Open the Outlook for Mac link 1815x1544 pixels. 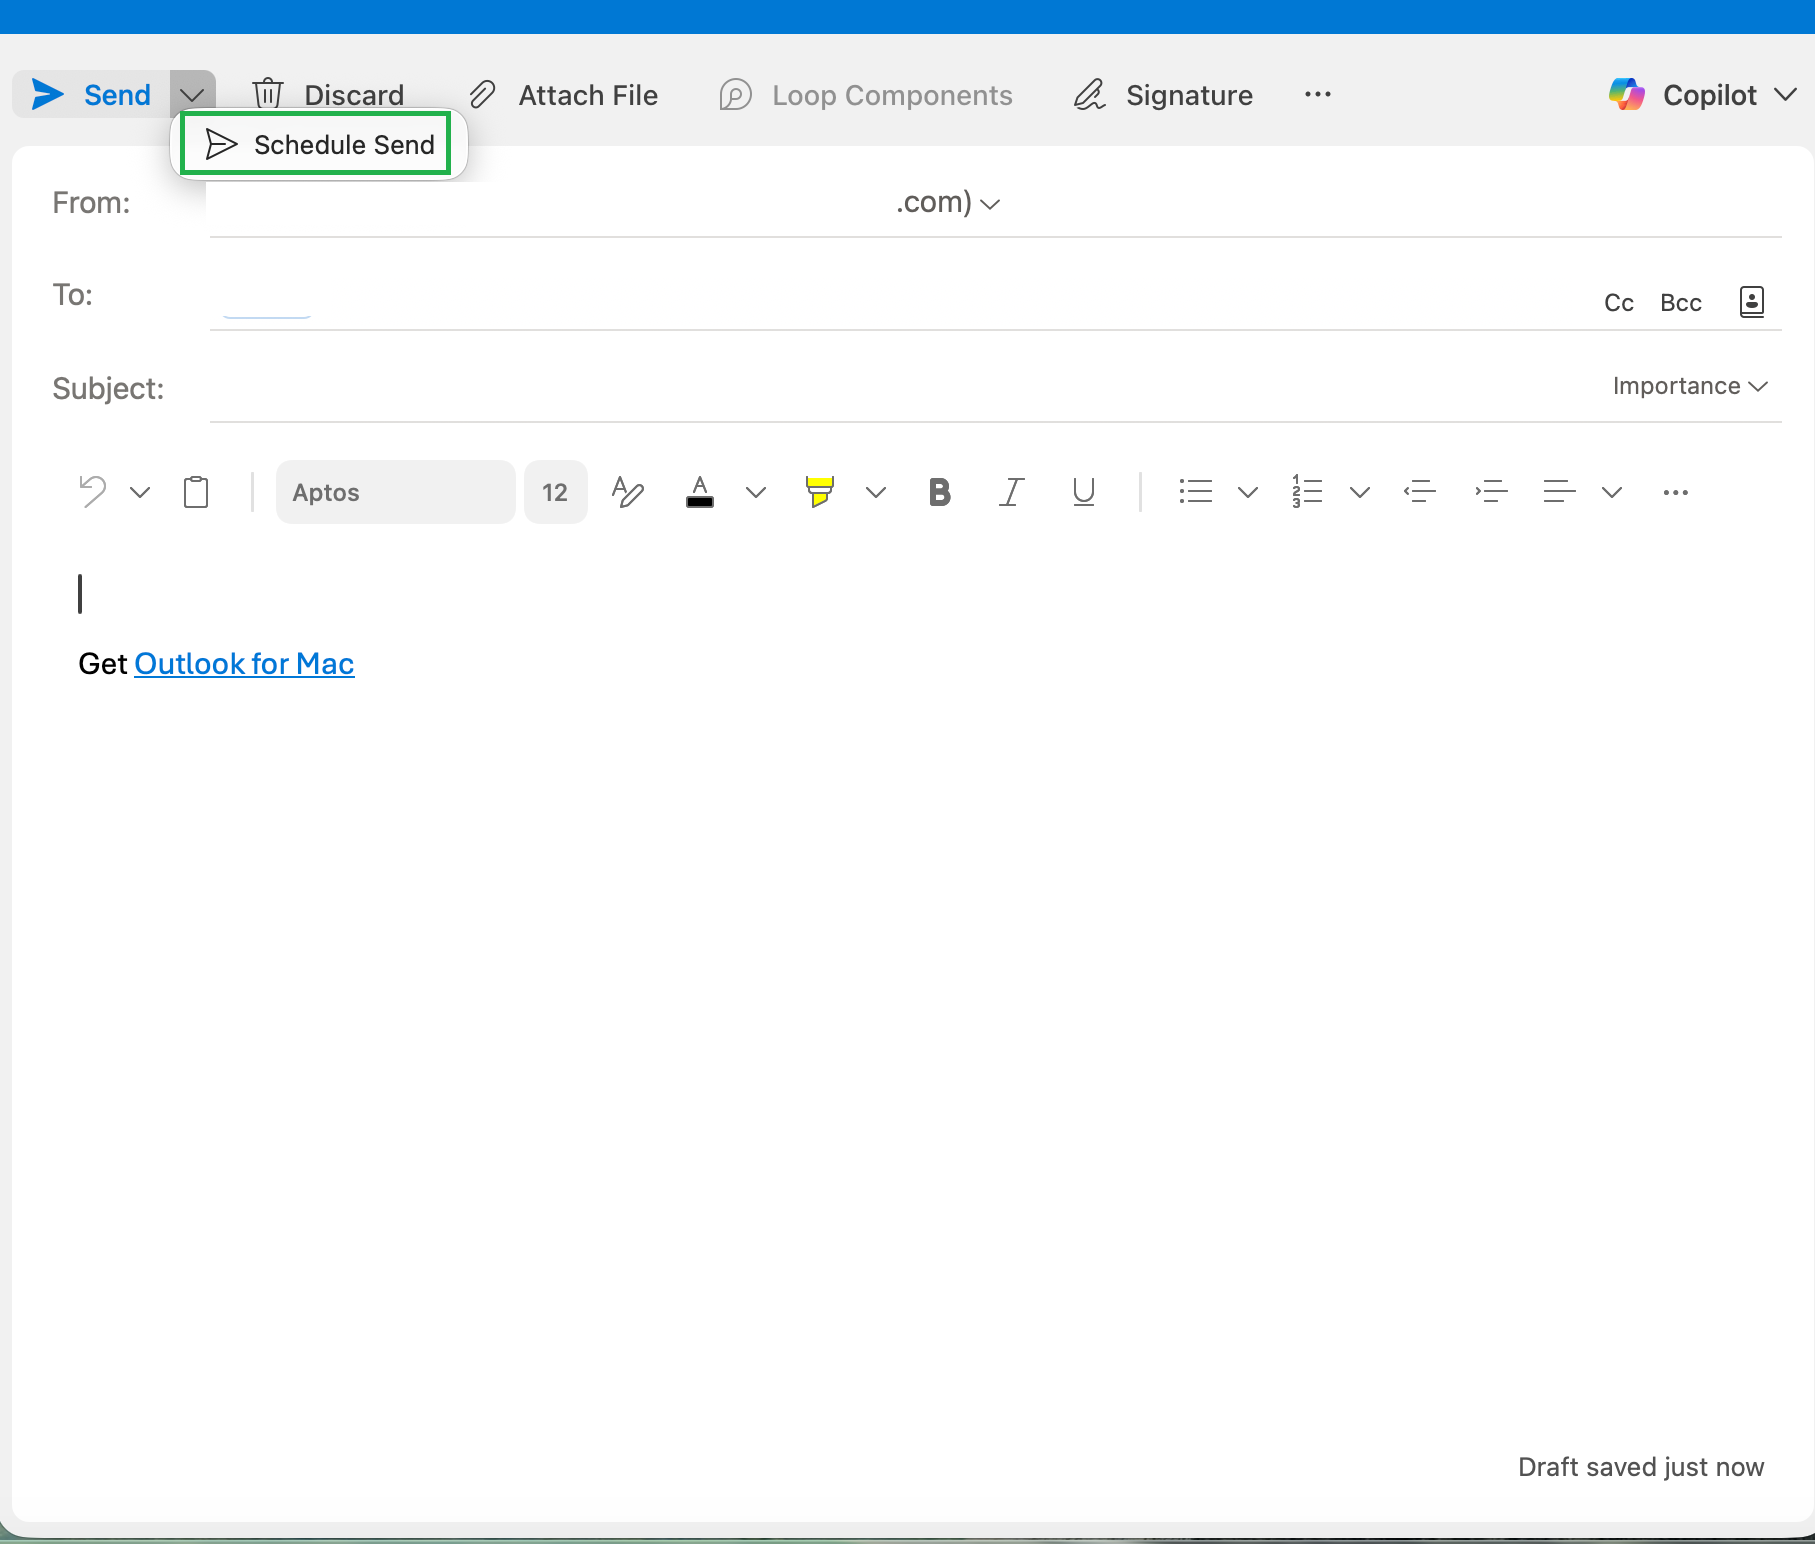(x=244, y=664)
